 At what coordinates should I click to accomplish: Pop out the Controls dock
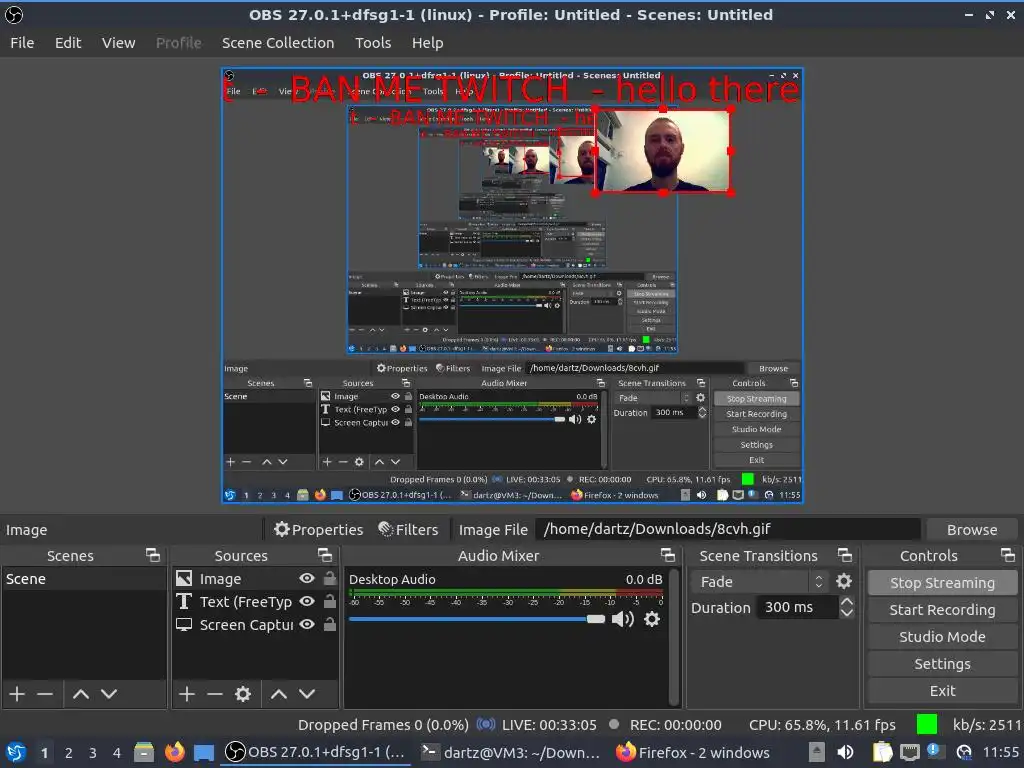tap(1008, 556)
